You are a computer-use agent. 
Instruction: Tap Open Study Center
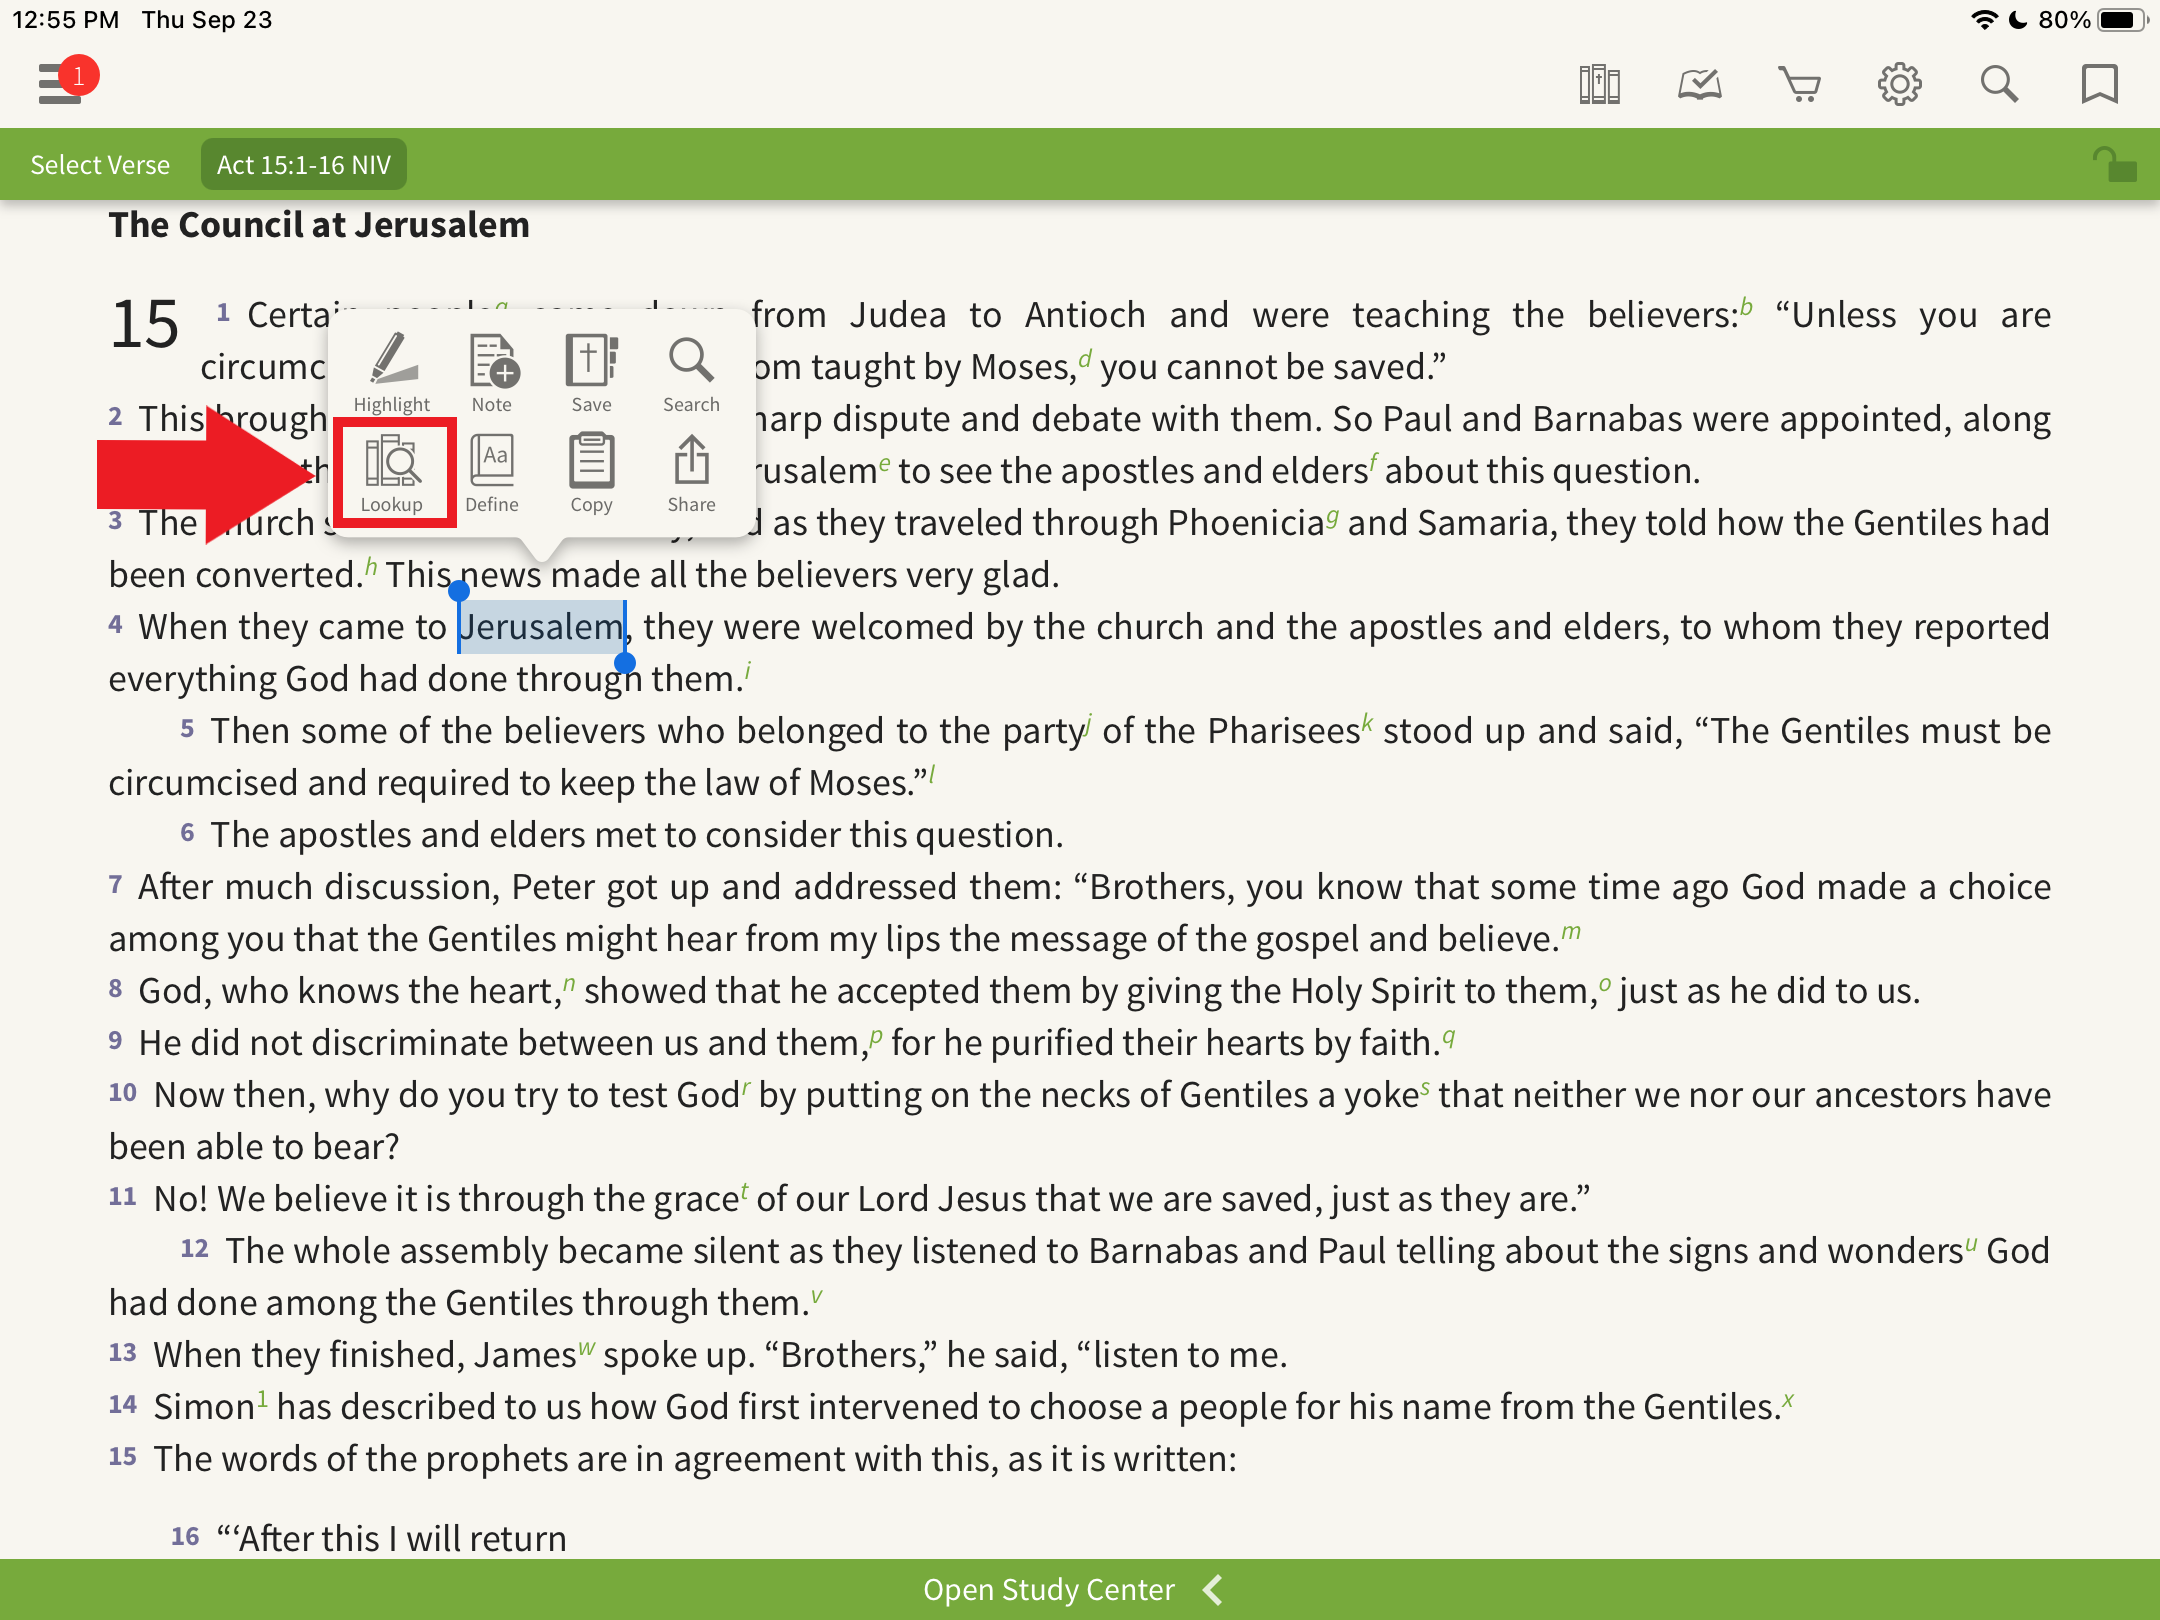click(x=1049, y=1589)
